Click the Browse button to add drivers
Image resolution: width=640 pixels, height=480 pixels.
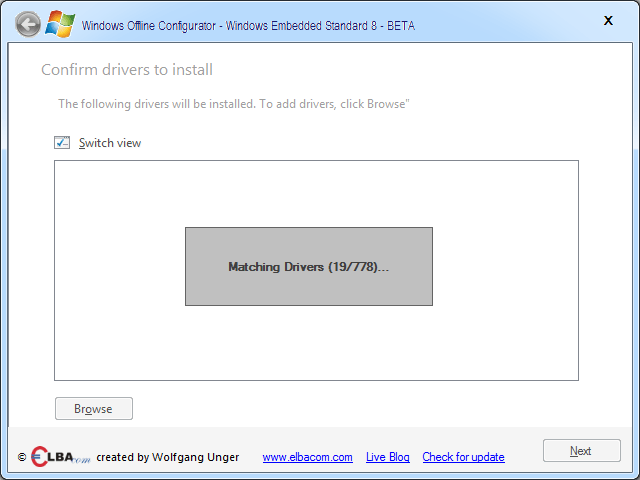click(x=94, y=409)
